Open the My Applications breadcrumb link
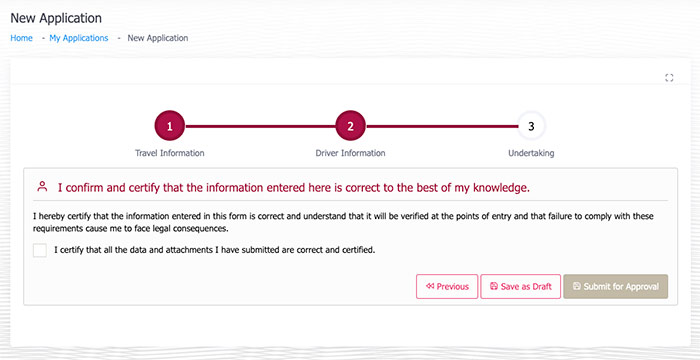Viewport: 700px width, 360px height. 79,38
